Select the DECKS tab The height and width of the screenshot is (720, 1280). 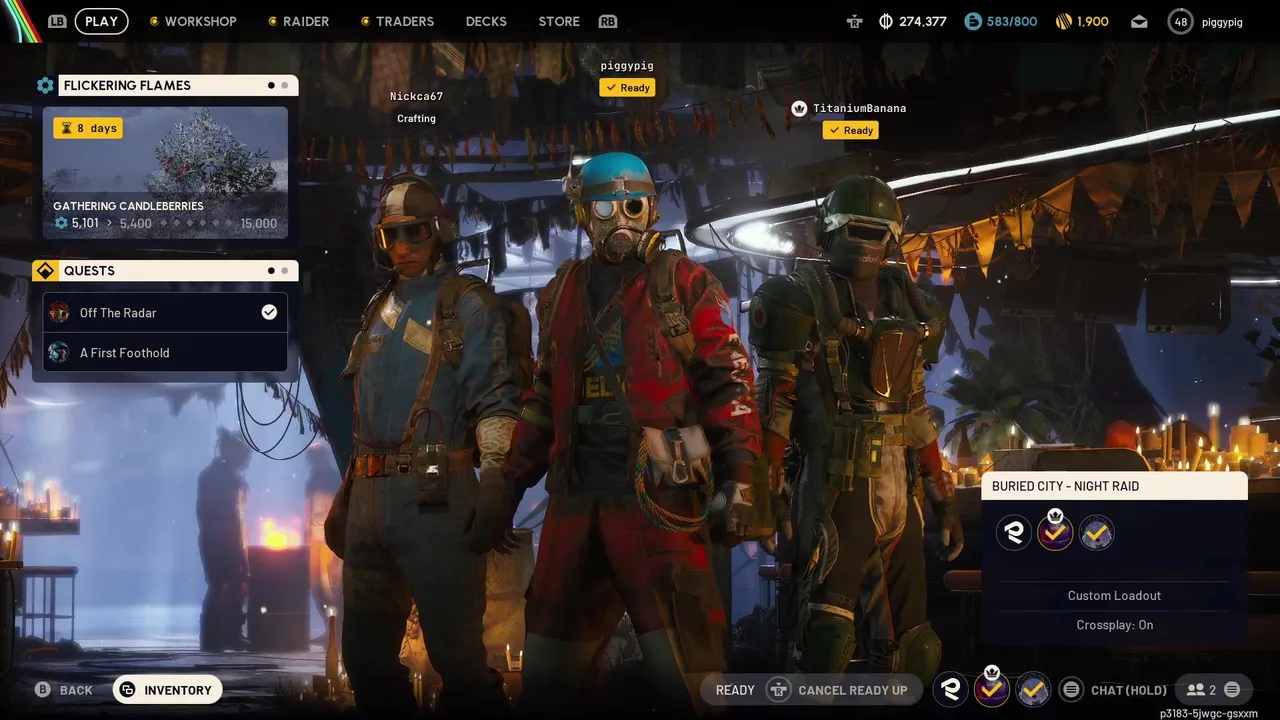click(x=486, y=21)
